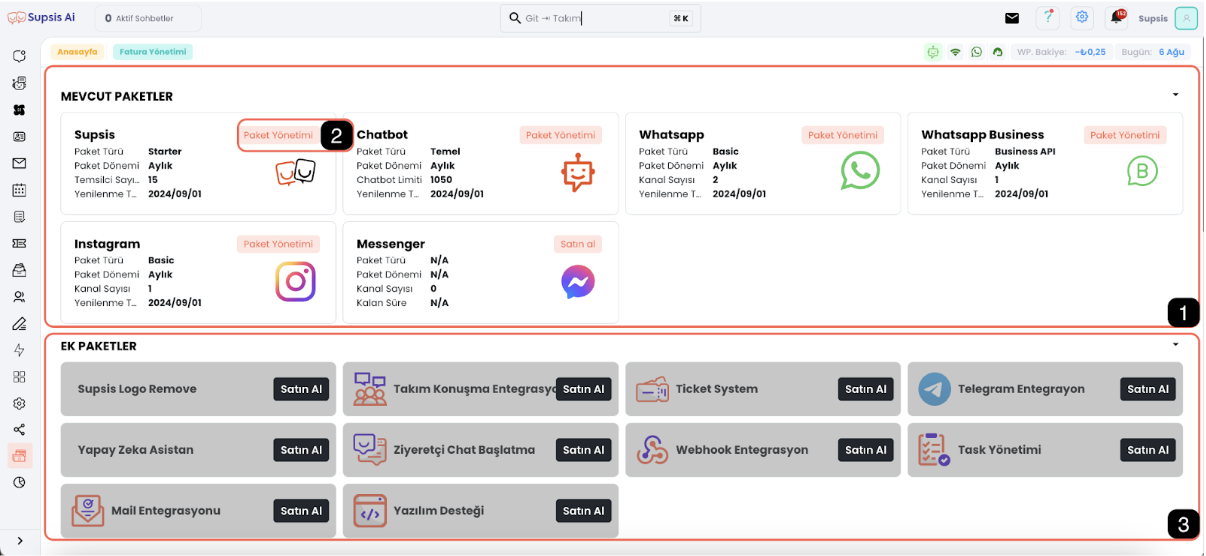Click the Webhook Entegrasyon icon
This screenshot has height=556, width=1206.
pos(653,450)
